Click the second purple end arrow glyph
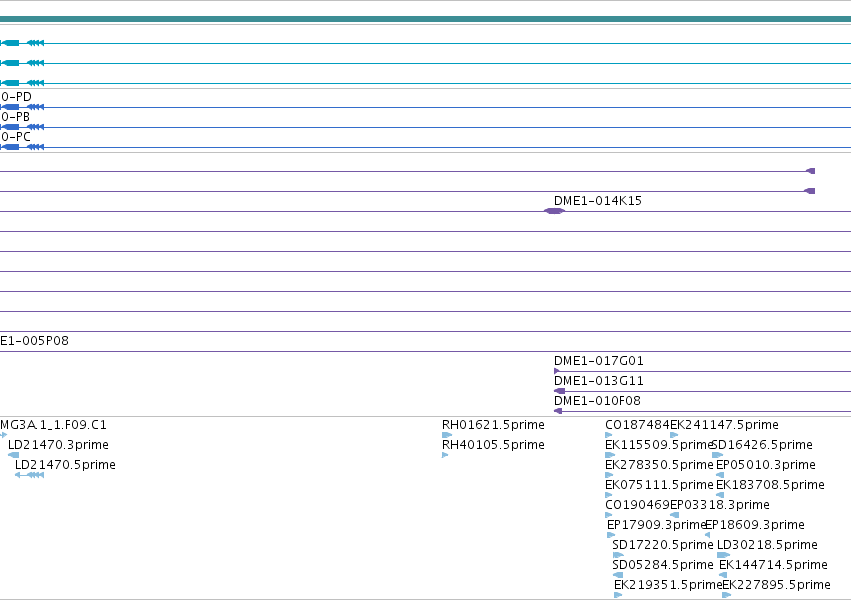 (x=809, y=191)
